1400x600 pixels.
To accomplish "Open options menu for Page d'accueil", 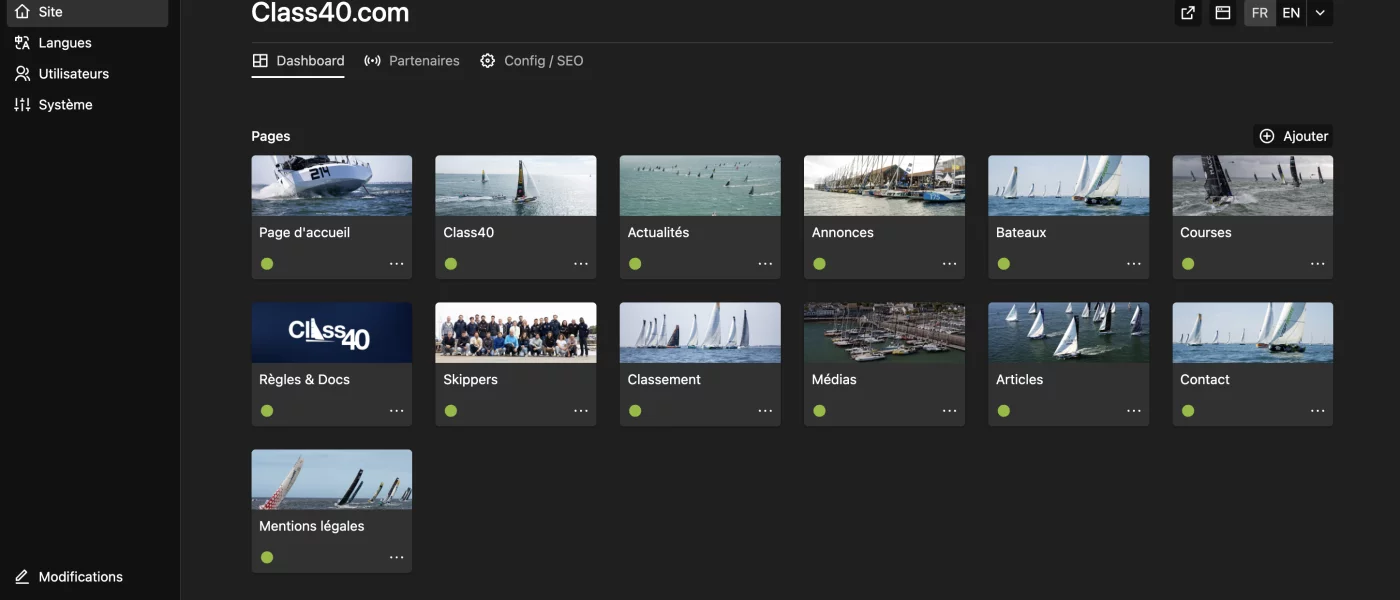I will point(397,264).
